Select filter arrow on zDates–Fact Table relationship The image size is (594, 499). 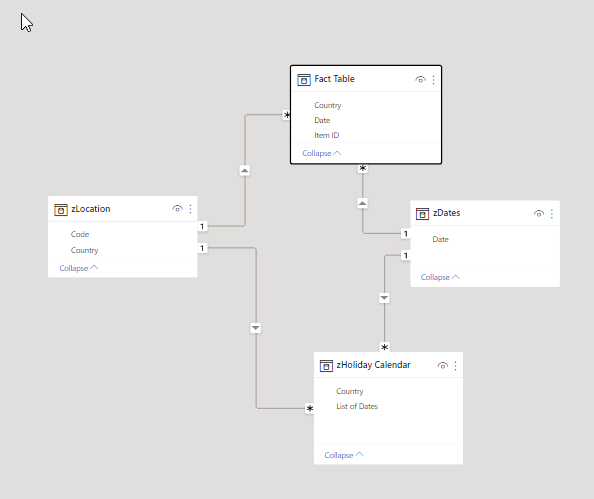[363, 203]
